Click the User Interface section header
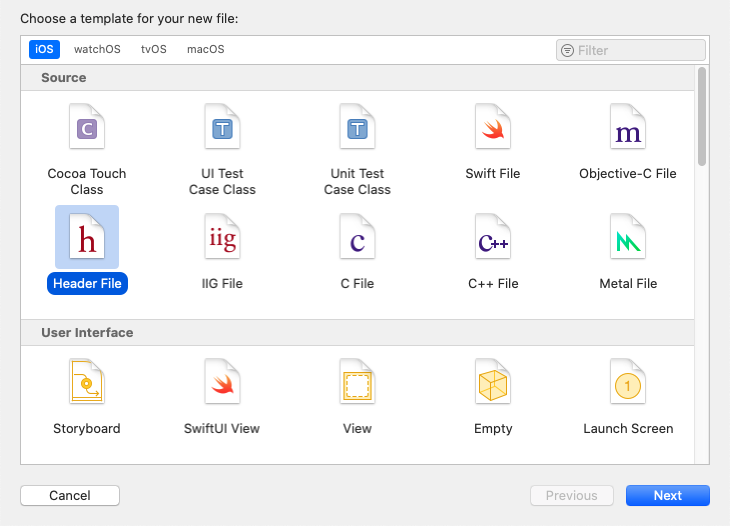 (x=358, y=332)
